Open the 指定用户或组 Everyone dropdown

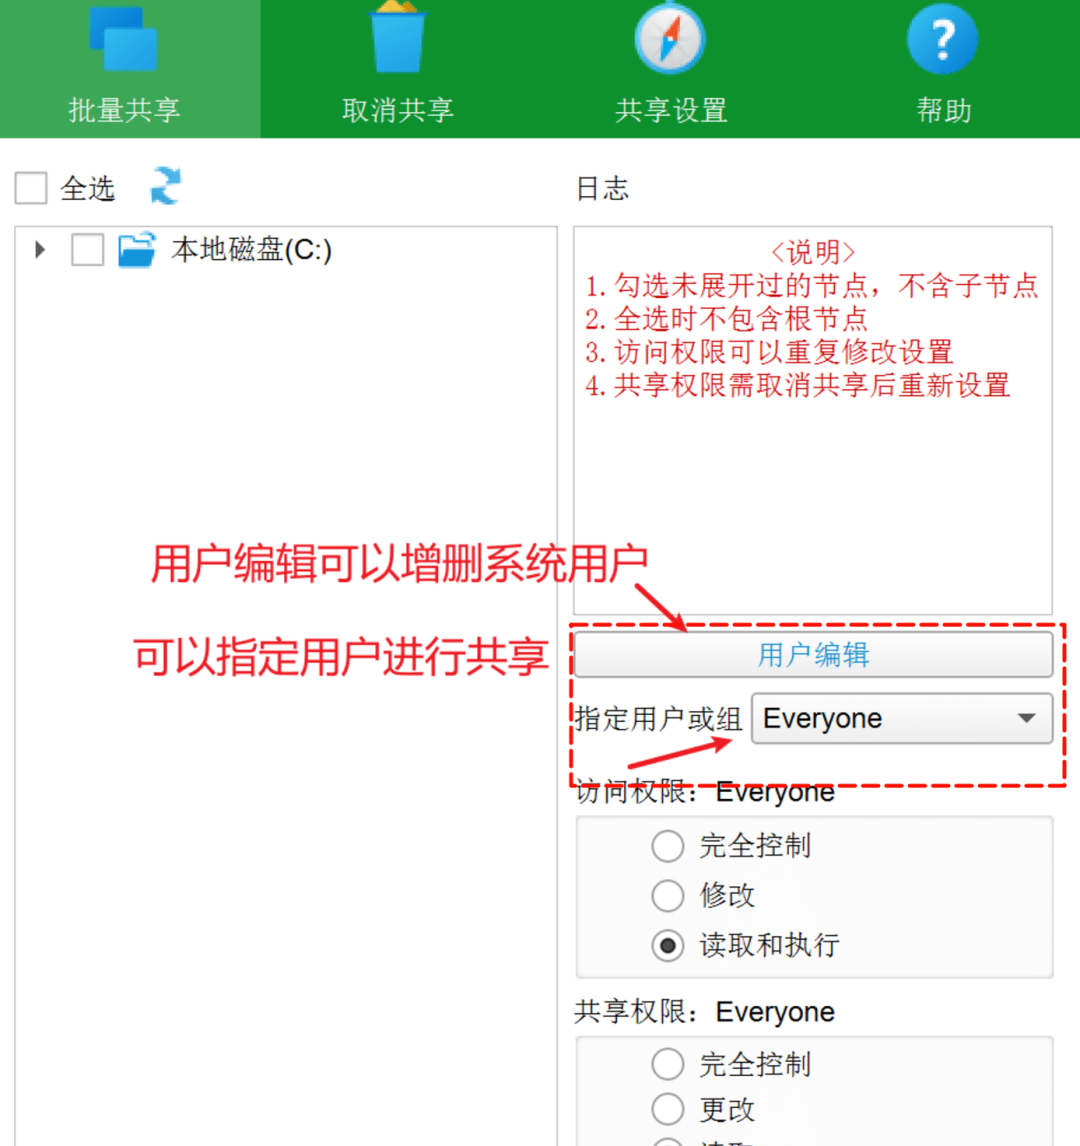coord(901,718)
